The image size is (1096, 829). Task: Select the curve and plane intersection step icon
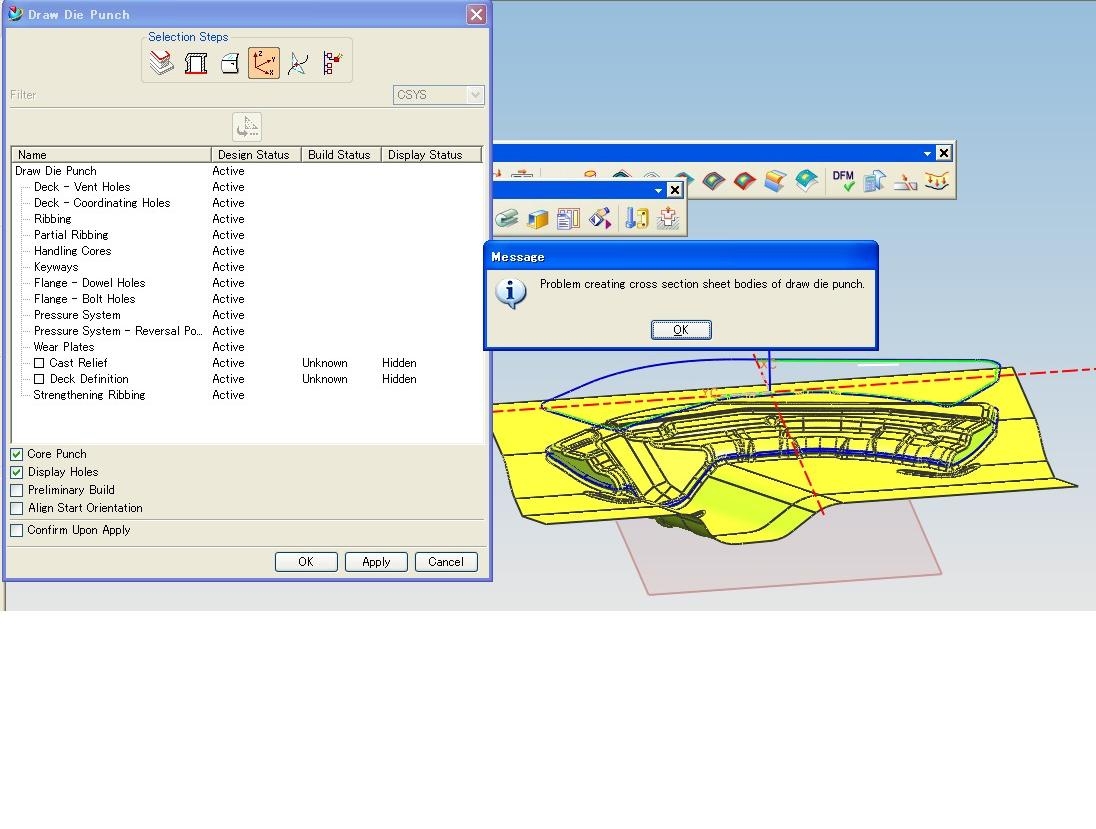pyautogui.click(x=298, y=64)
